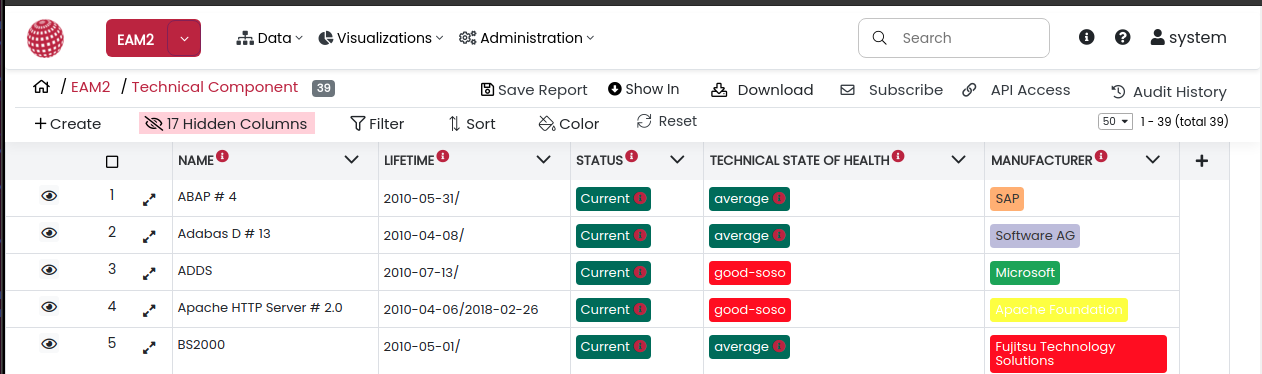Open the page size 50 dropdown

(1115, 121)
